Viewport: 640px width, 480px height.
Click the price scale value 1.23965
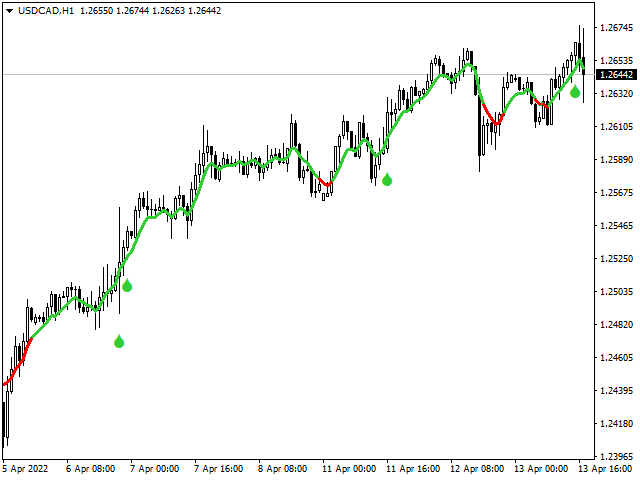[x=616, y=456]
